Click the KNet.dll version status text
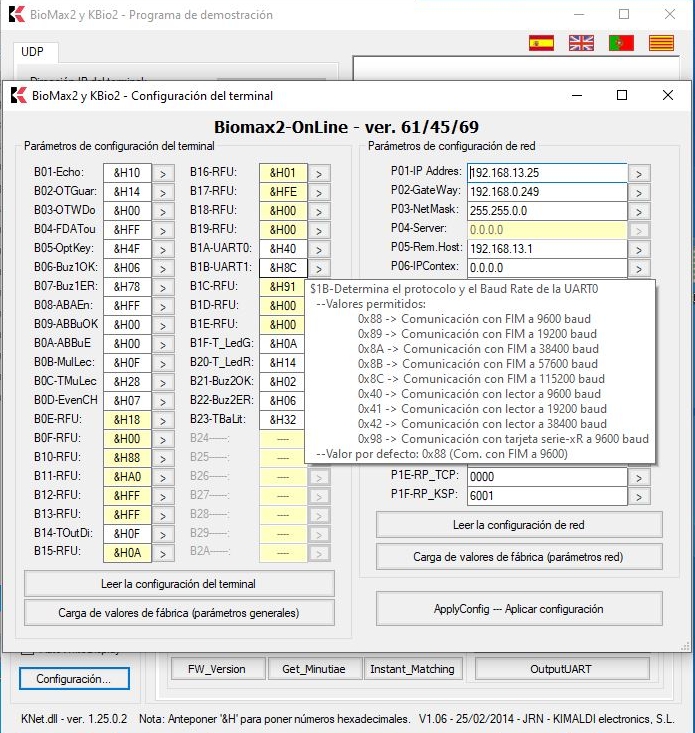Viewport: 695px width, 733px height. (x=74, y=719)
